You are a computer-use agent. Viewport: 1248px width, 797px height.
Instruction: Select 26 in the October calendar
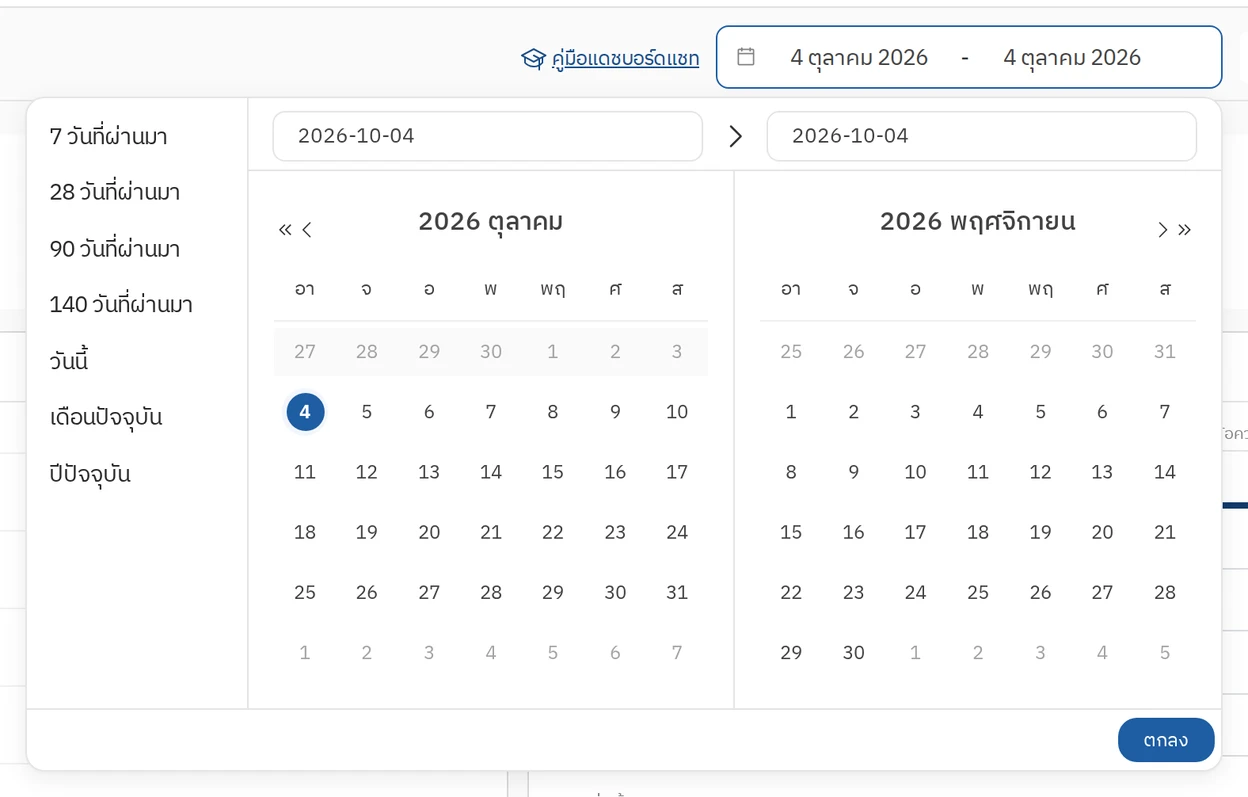[x=367, y=592]
